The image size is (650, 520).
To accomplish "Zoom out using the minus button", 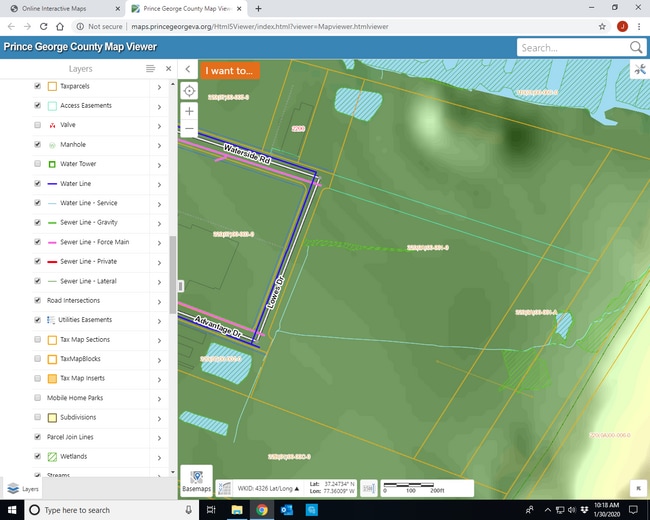I will point(189,128).
